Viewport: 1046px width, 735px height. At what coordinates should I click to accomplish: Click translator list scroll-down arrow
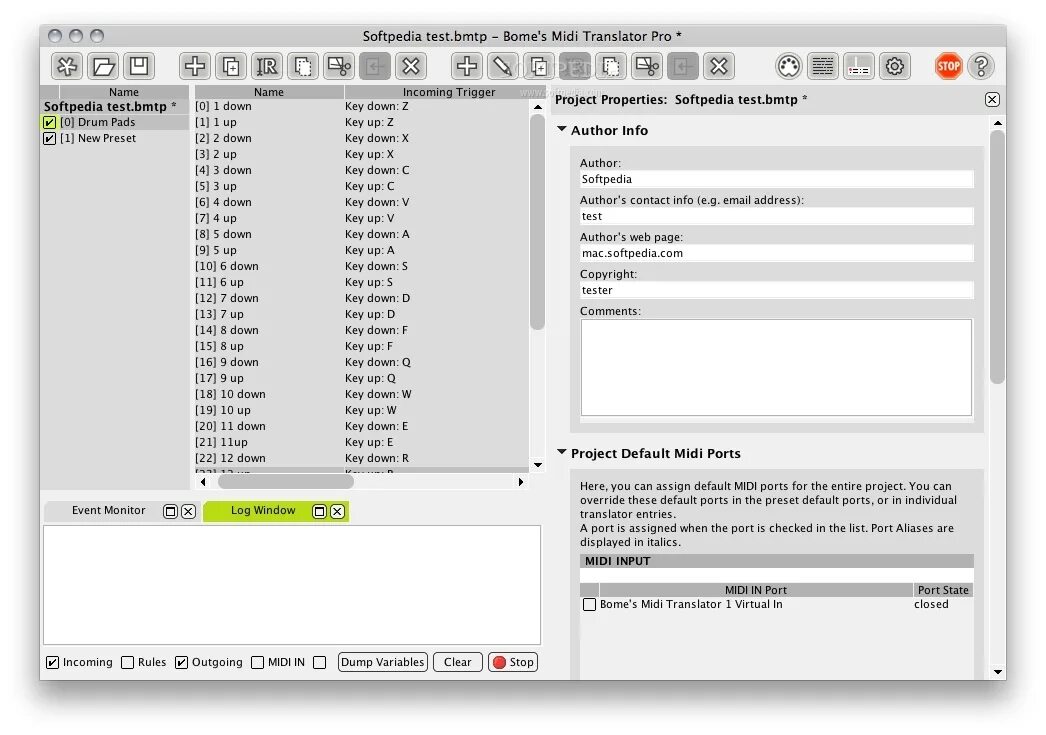(538, 465)
